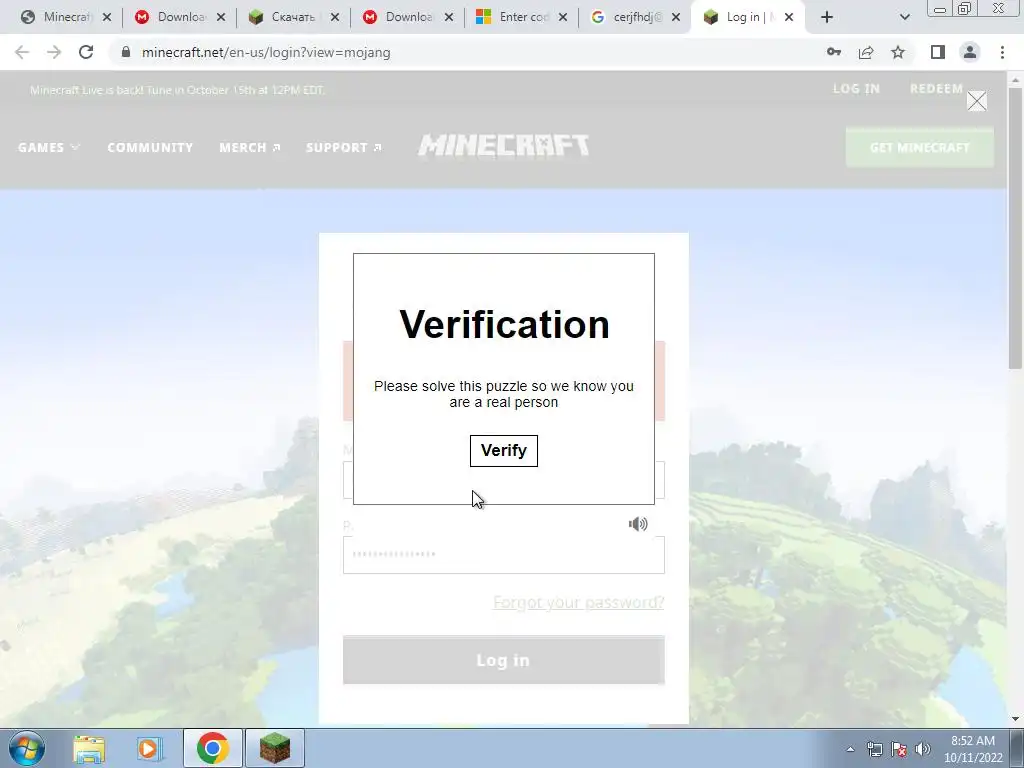
Task: Click the network tray icon
Action: (874, 749)
